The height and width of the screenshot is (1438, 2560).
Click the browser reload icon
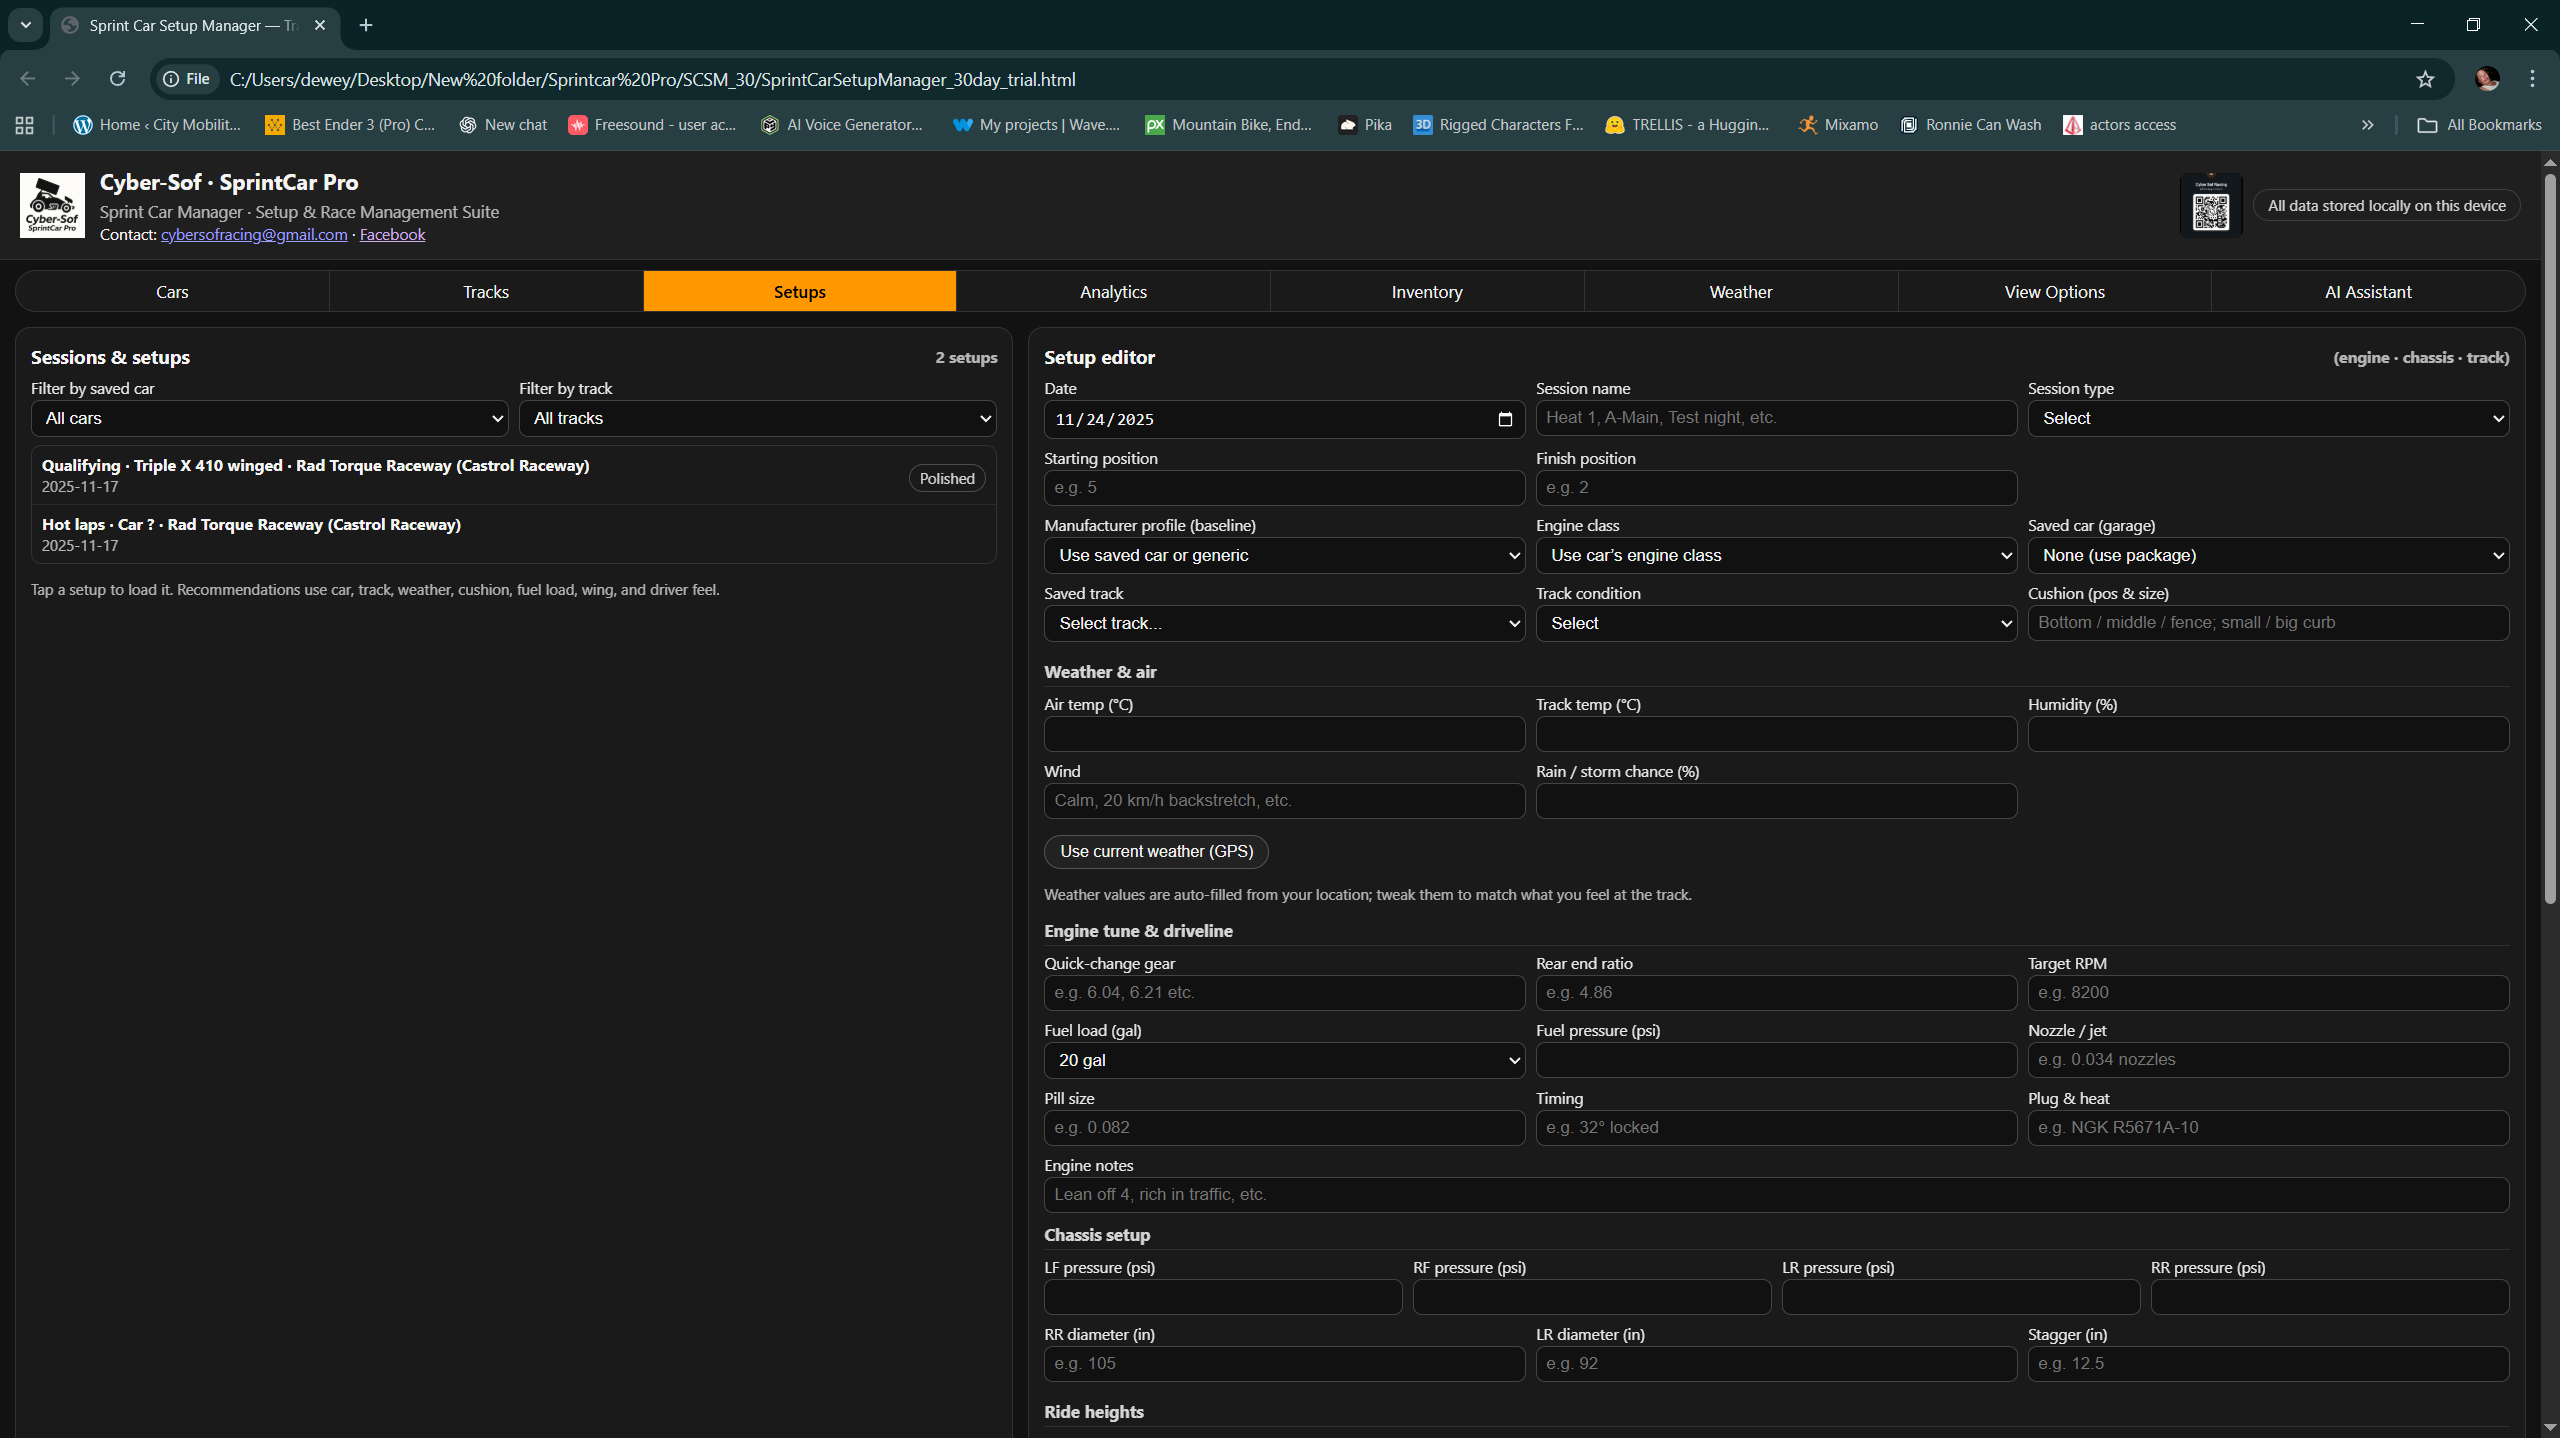117,79
